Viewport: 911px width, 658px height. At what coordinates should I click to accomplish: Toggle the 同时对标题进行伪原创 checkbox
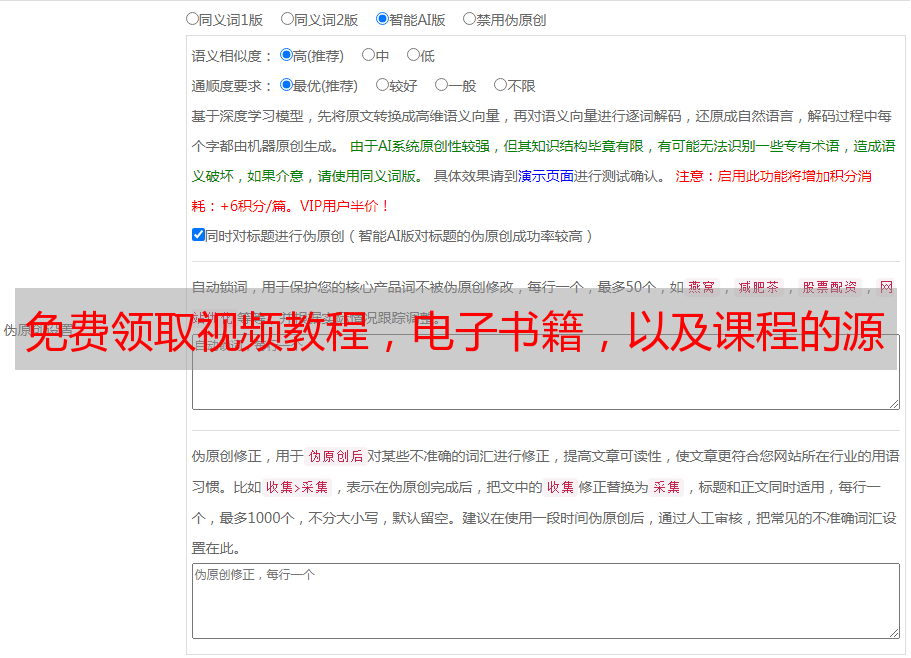tap(198, 235)
